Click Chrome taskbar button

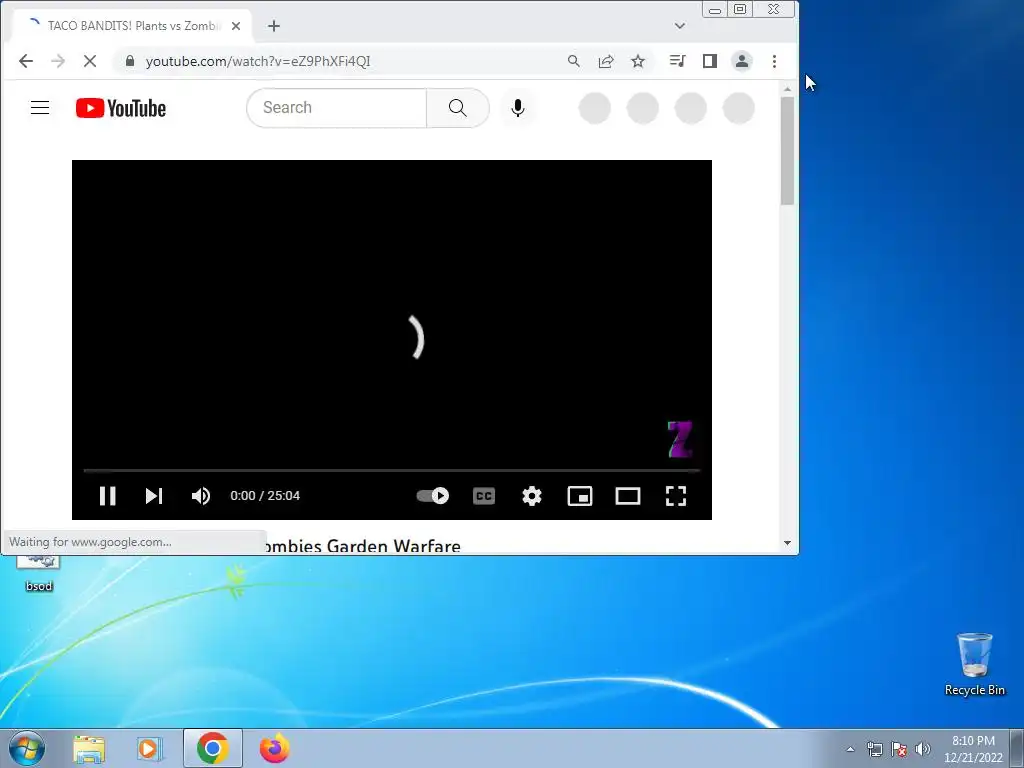(x=213, y=748)
